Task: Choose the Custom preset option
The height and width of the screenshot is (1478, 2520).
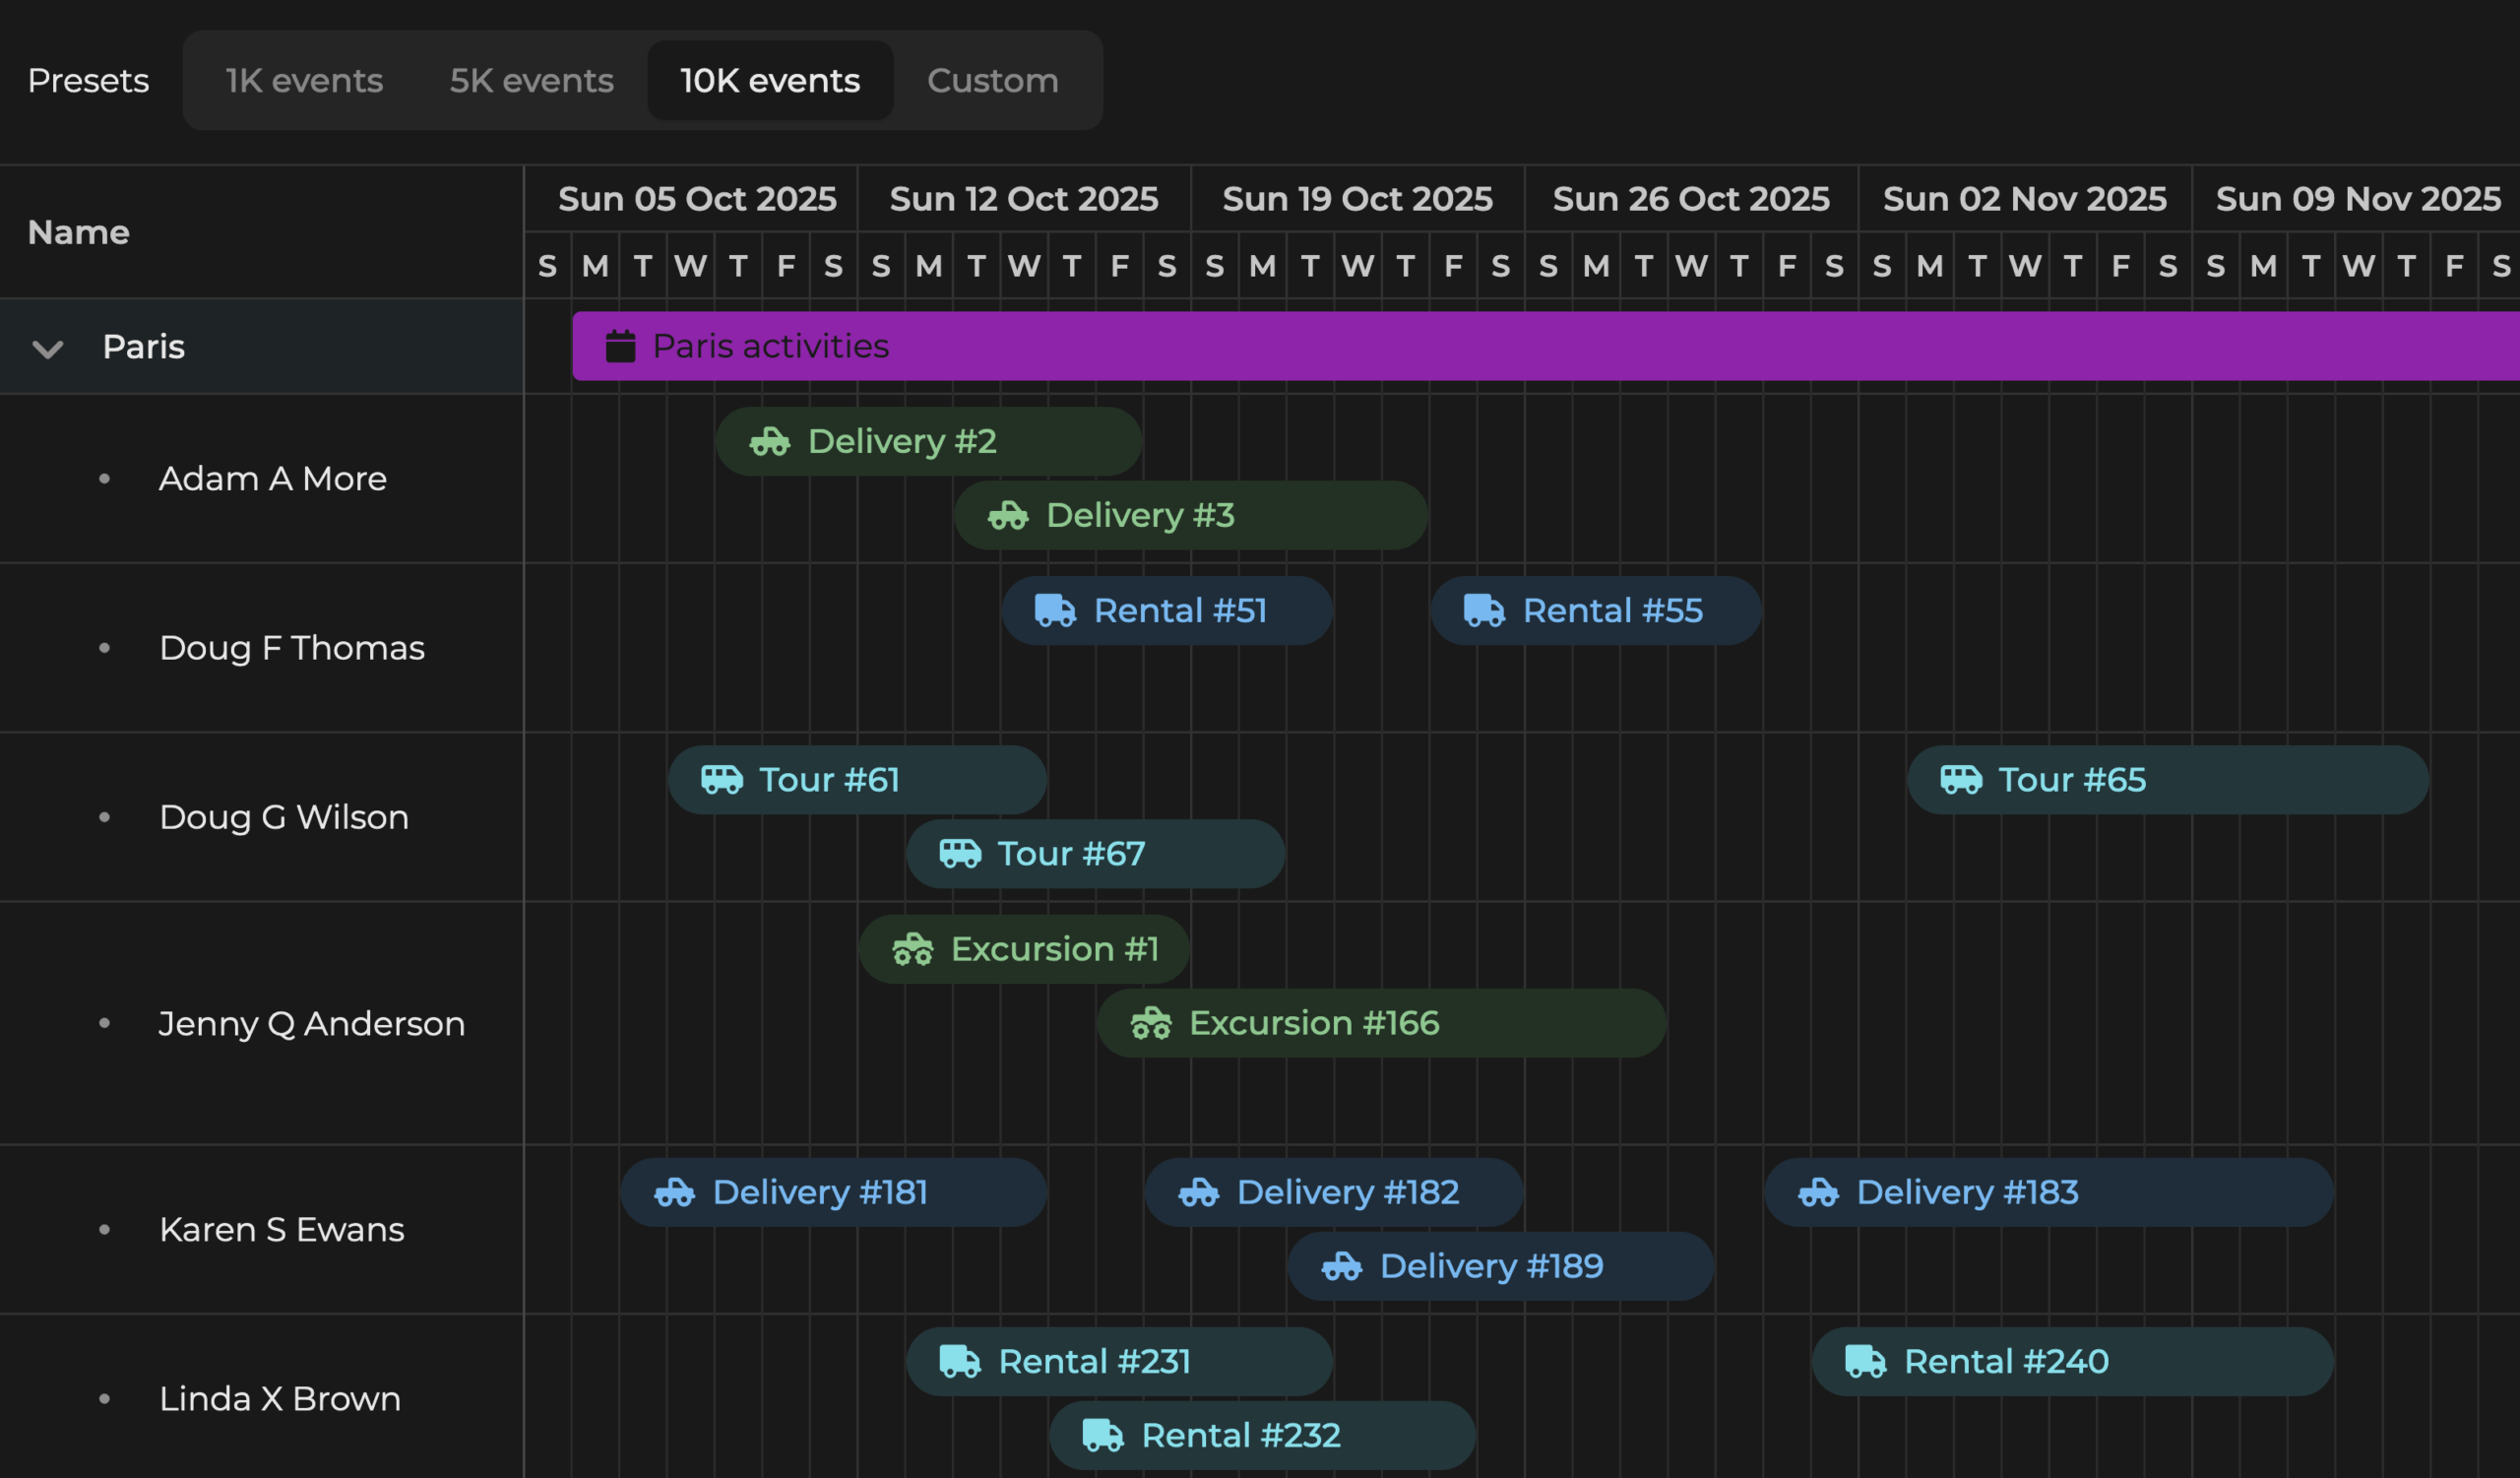Action: (992, 81)
